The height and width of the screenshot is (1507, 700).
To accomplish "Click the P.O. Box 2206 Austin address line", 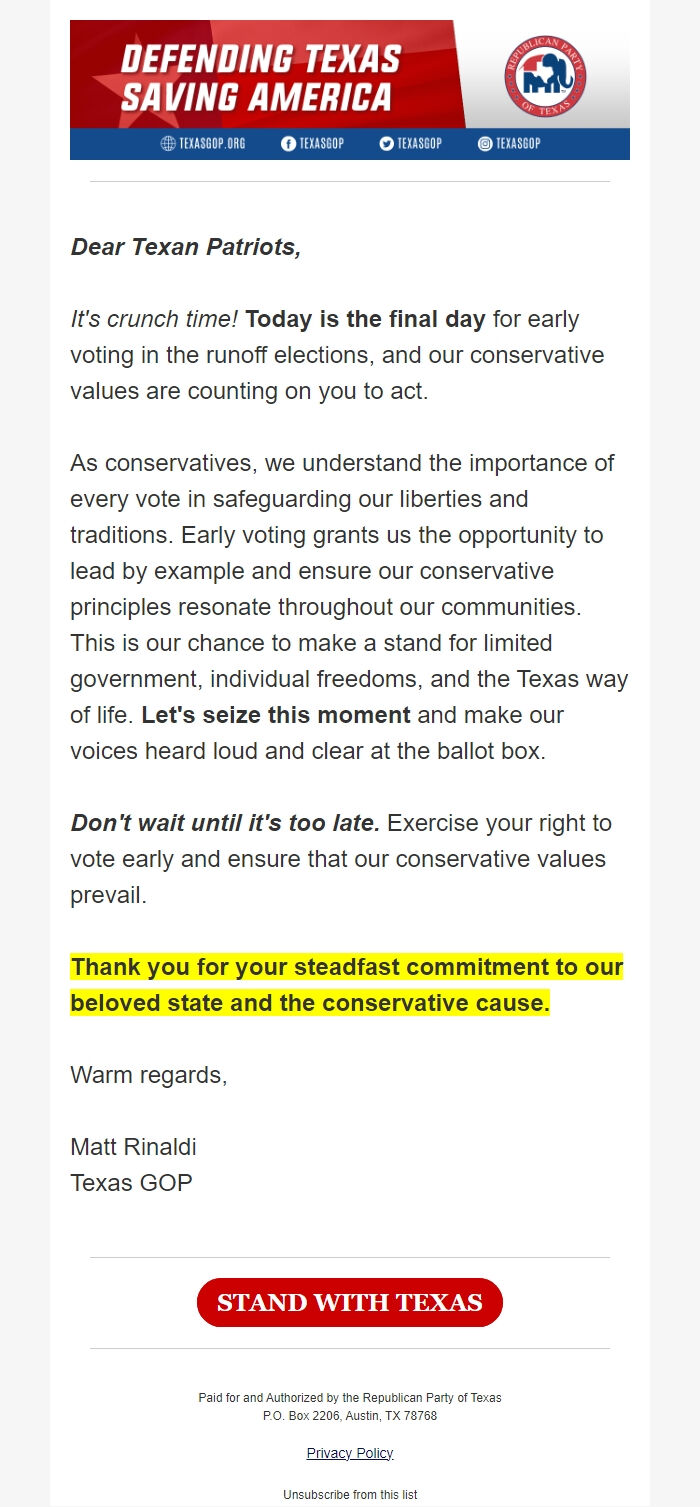I will coord(350,1416).
